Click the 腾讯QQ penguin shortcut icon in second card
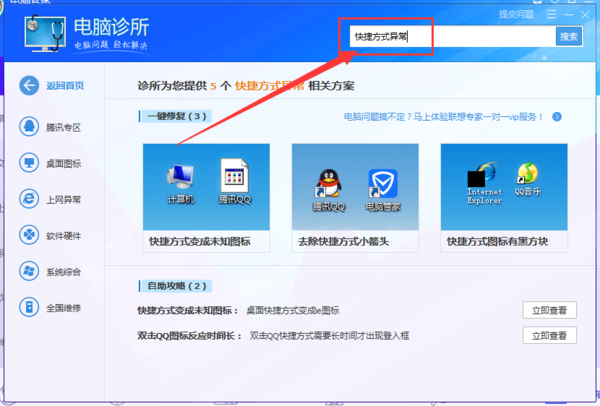This screenshot has width=600, height=406. pyautogui.click(x=328, y=183)
